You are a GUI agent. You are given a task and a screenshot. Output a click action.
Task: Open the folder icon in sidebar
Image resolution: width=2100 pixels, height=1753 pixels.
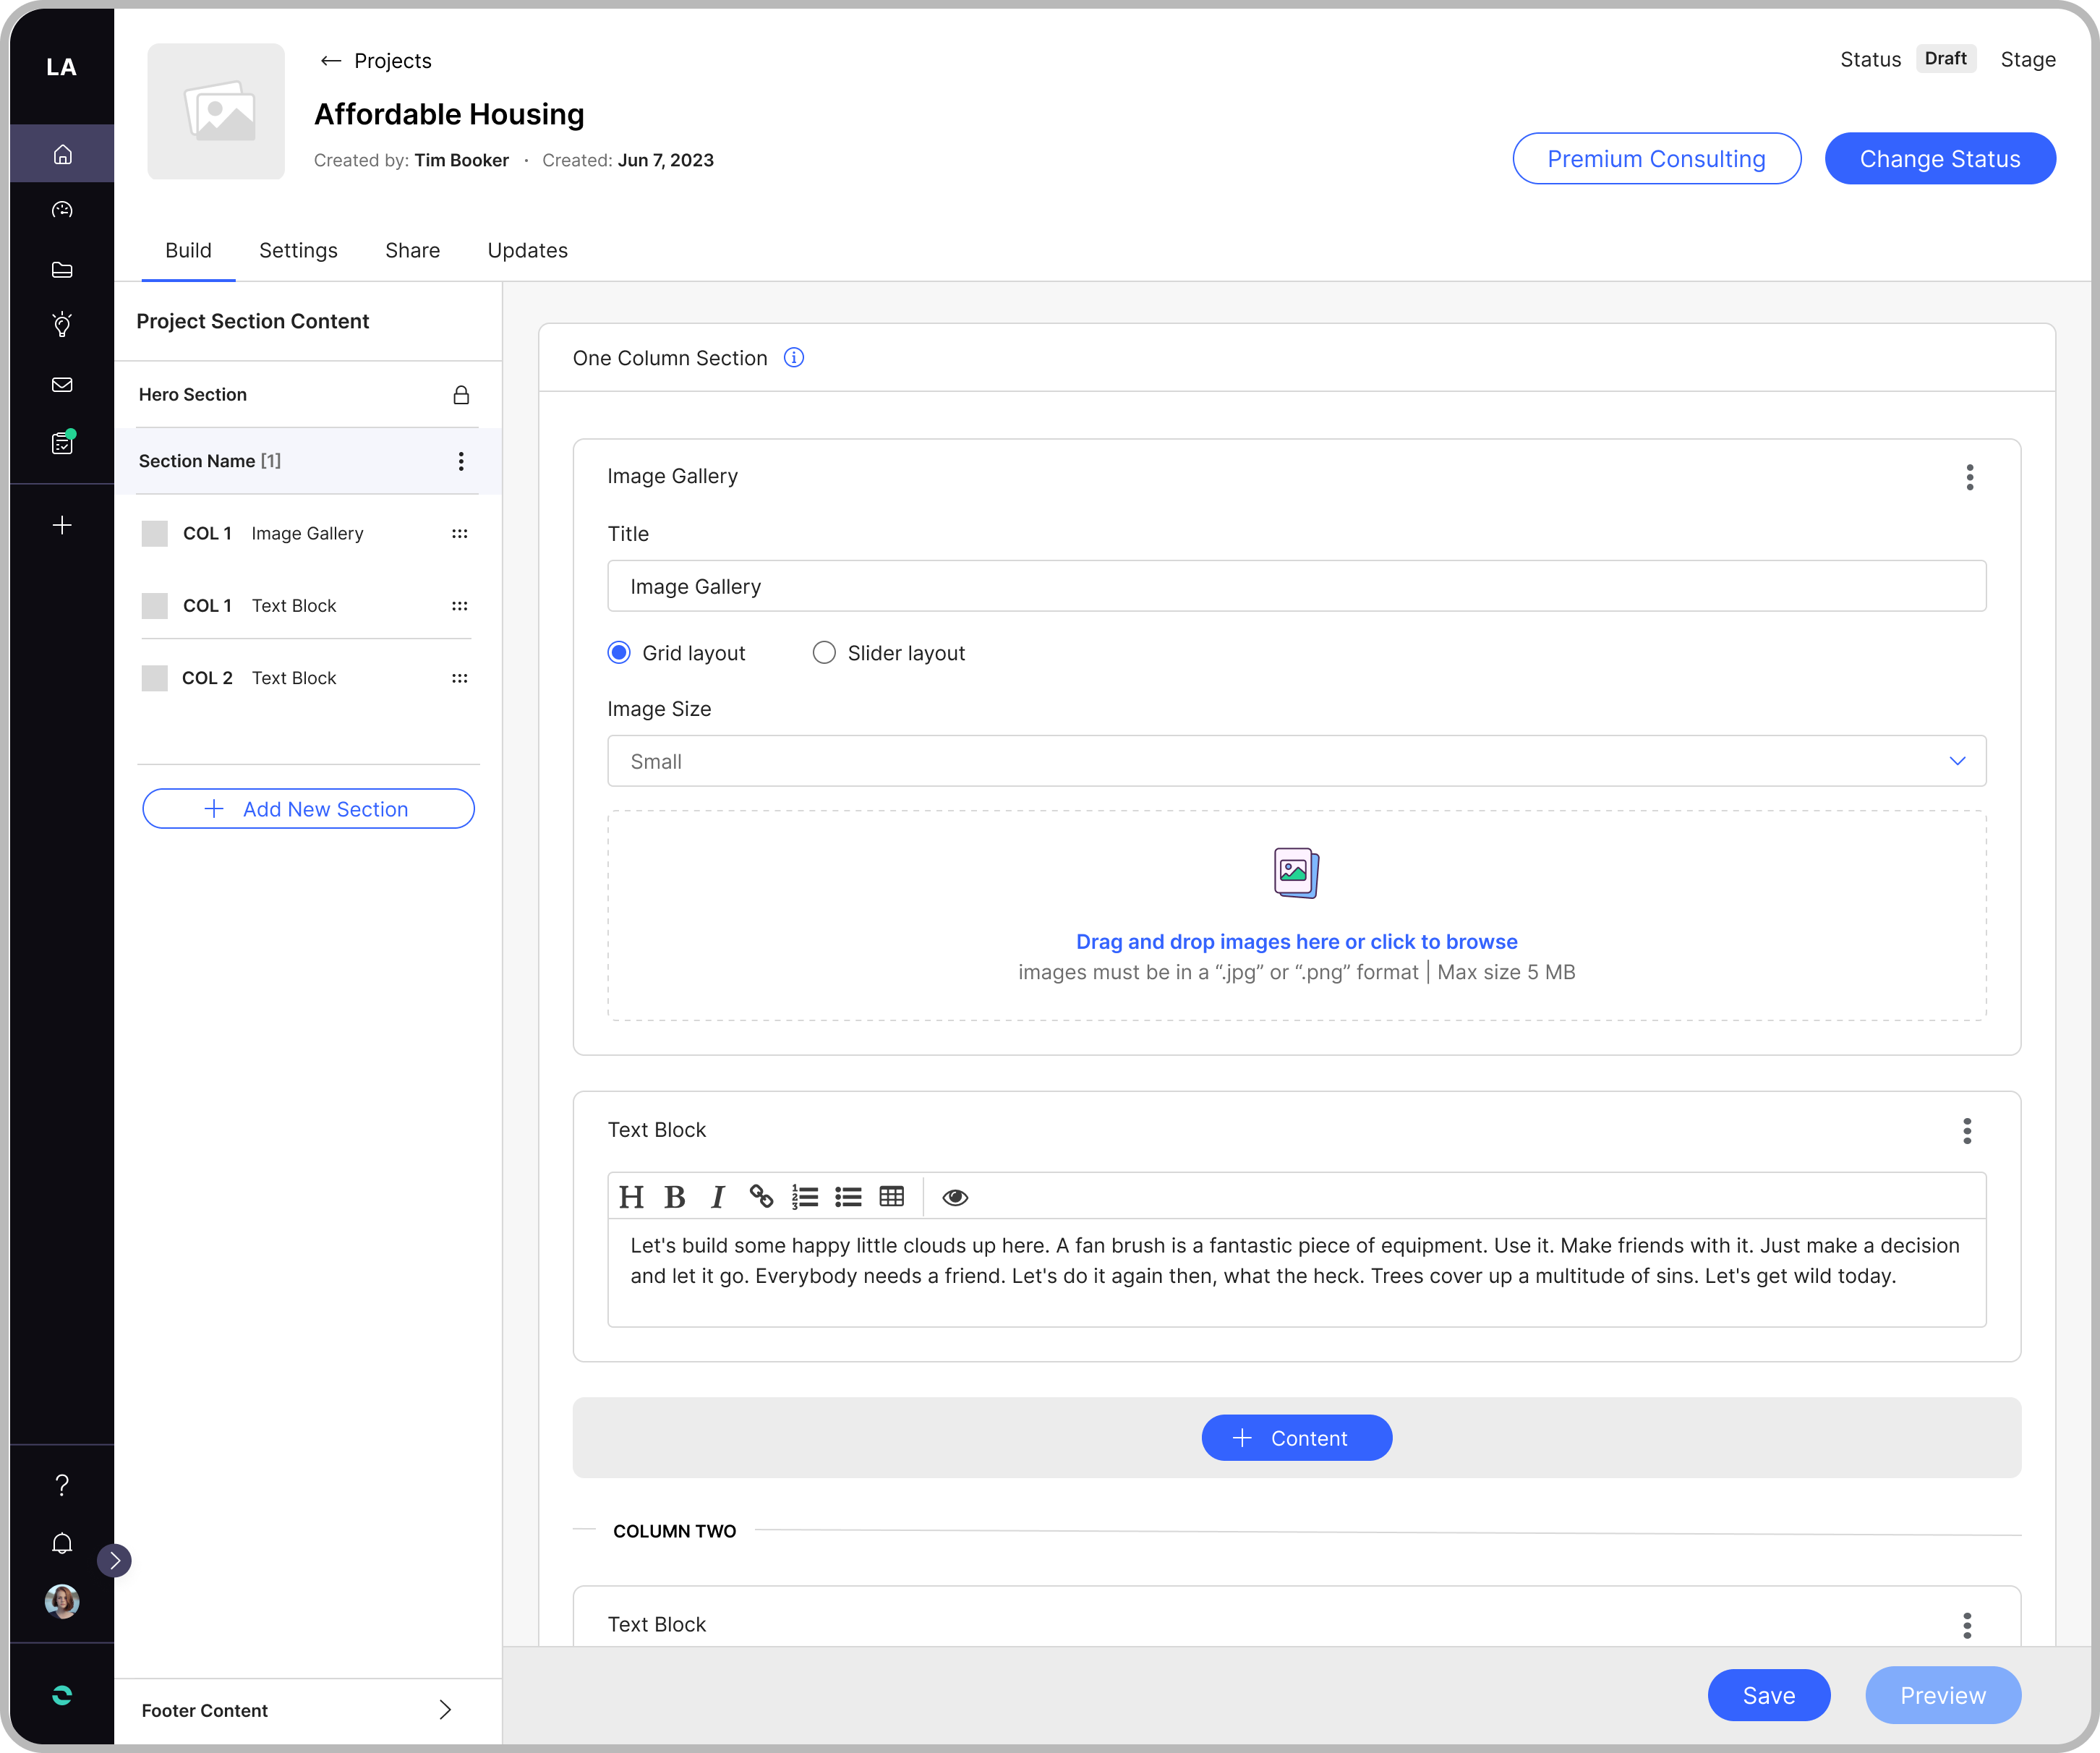(x=62, y=270)
